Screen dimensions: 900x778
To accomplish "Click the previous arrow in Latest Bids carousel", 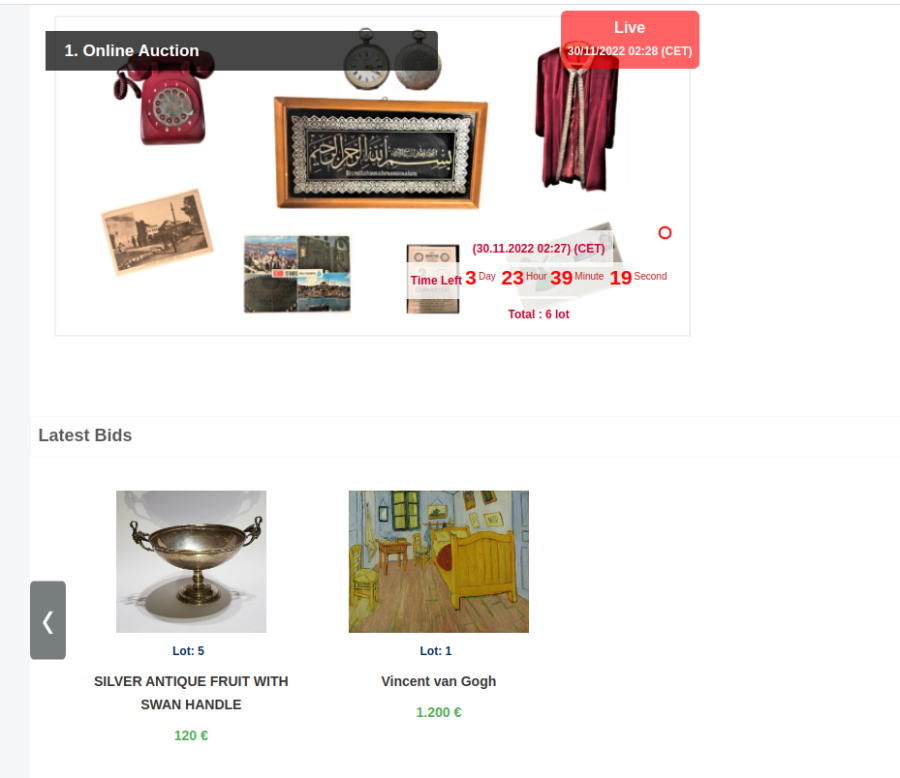I will pyautogui.click(x=48, y=620).
